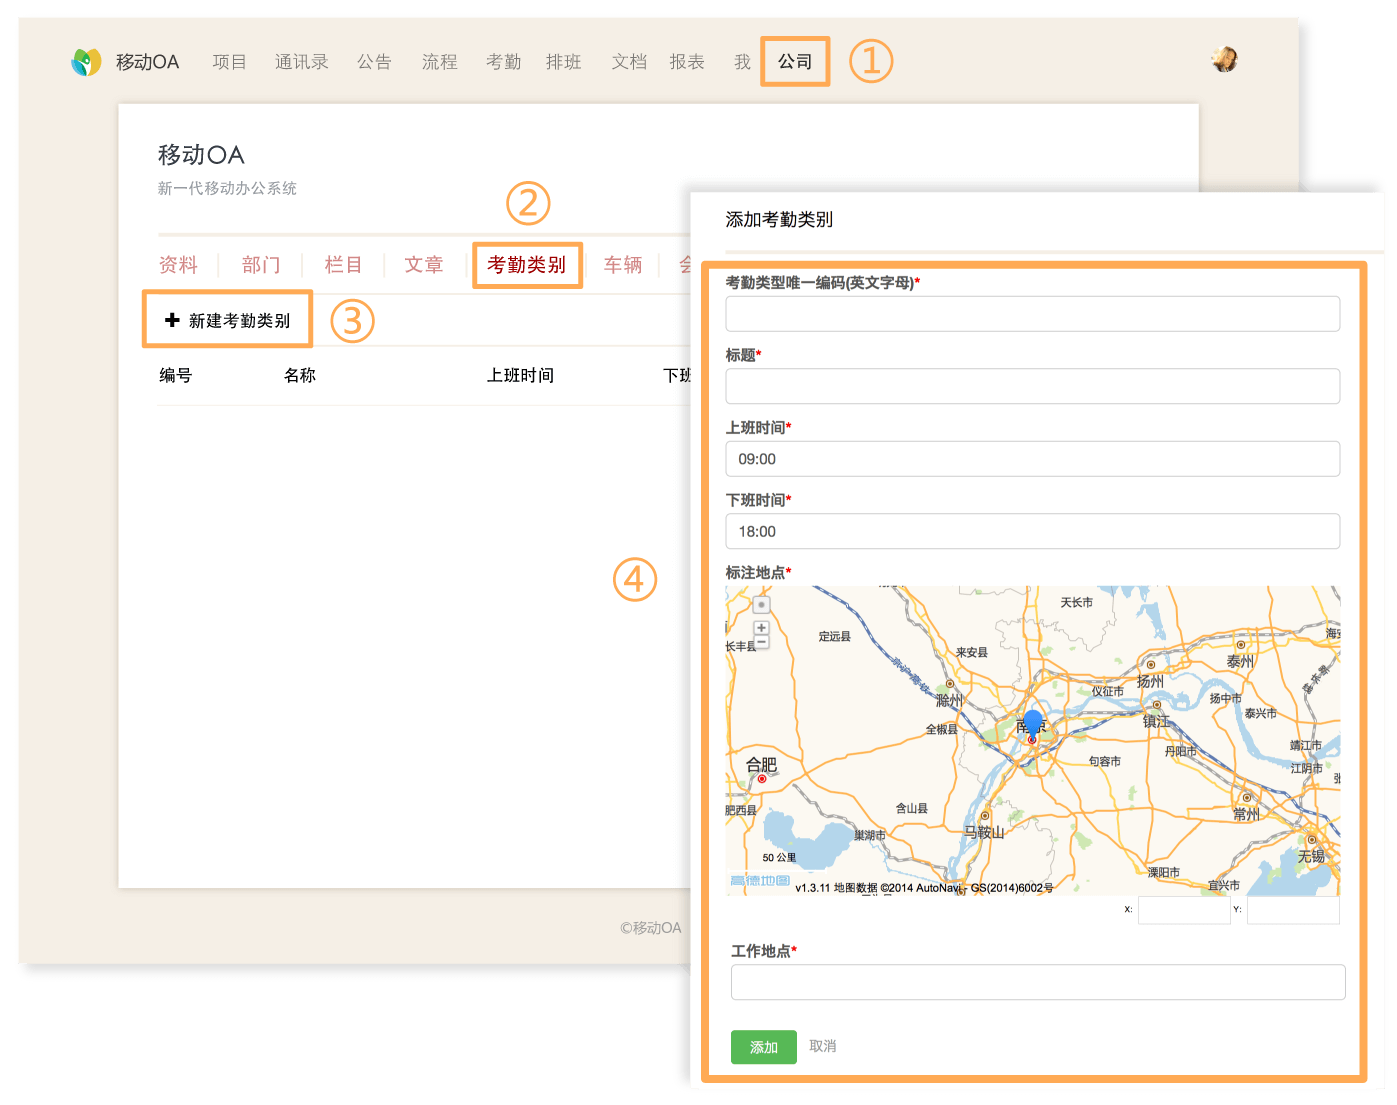Click the X coordinate input below the map
The image size is (1397, 1105).
(x=1183, y=910)
